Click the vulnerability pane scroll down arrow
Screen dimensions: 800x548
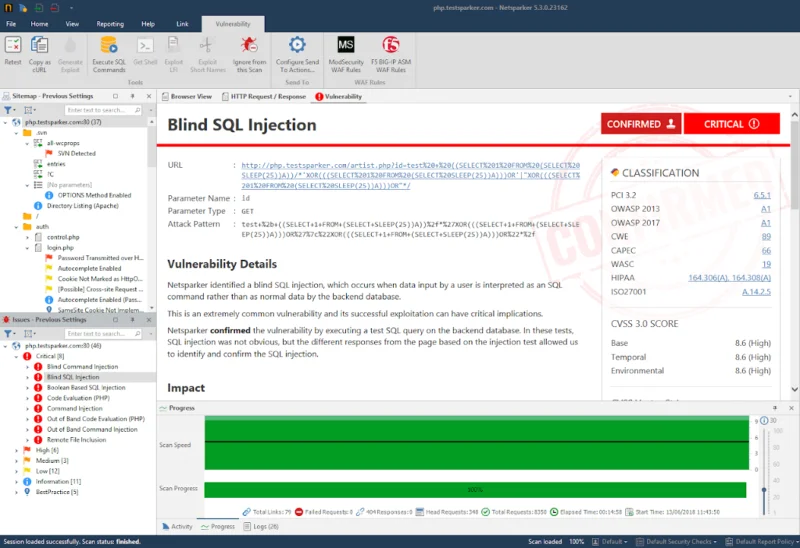794,389
